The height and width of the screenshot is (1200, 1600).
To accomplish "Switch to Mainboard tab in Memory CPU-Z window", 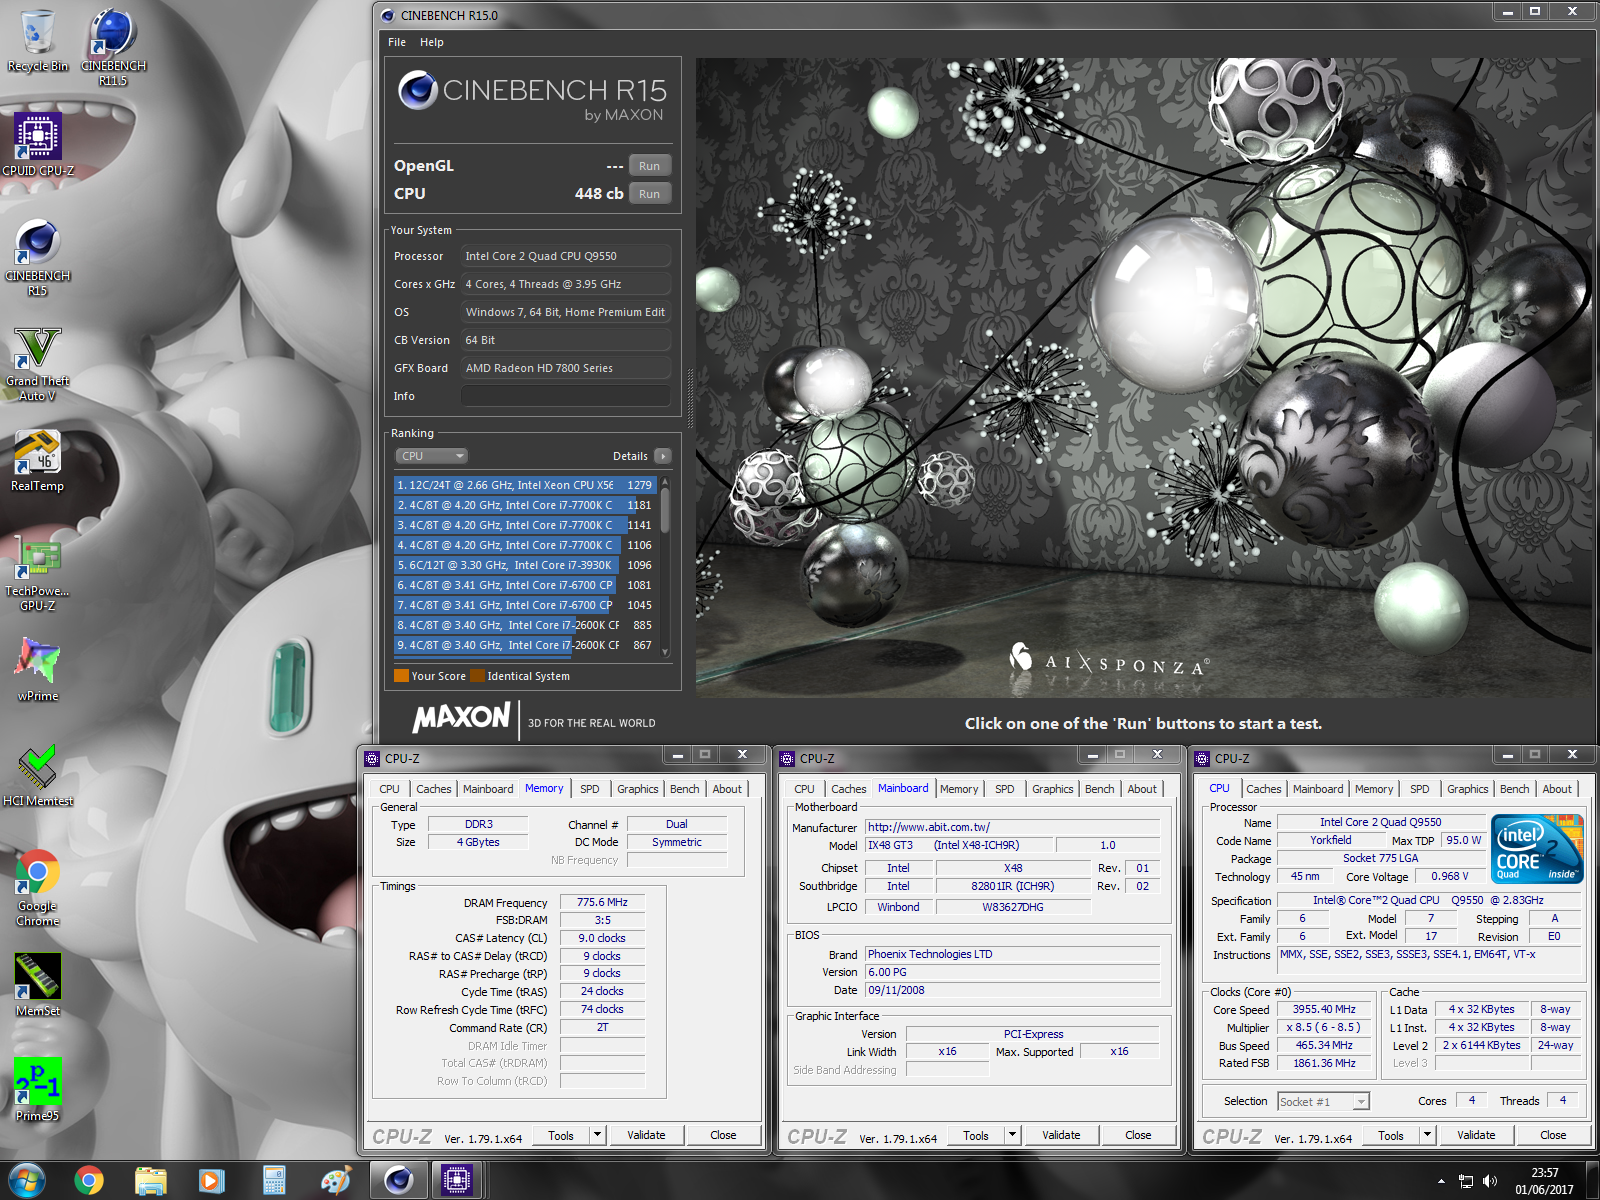I will tap(488, 789).
